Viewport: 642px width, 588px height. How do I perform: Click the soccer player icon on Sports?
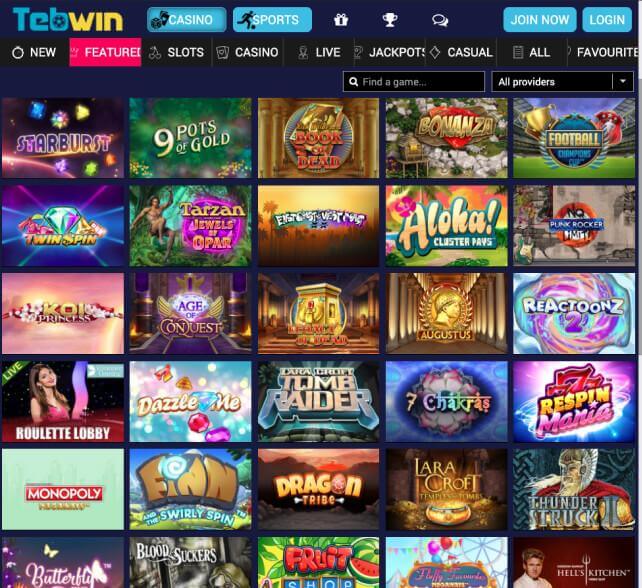(246, 20)
